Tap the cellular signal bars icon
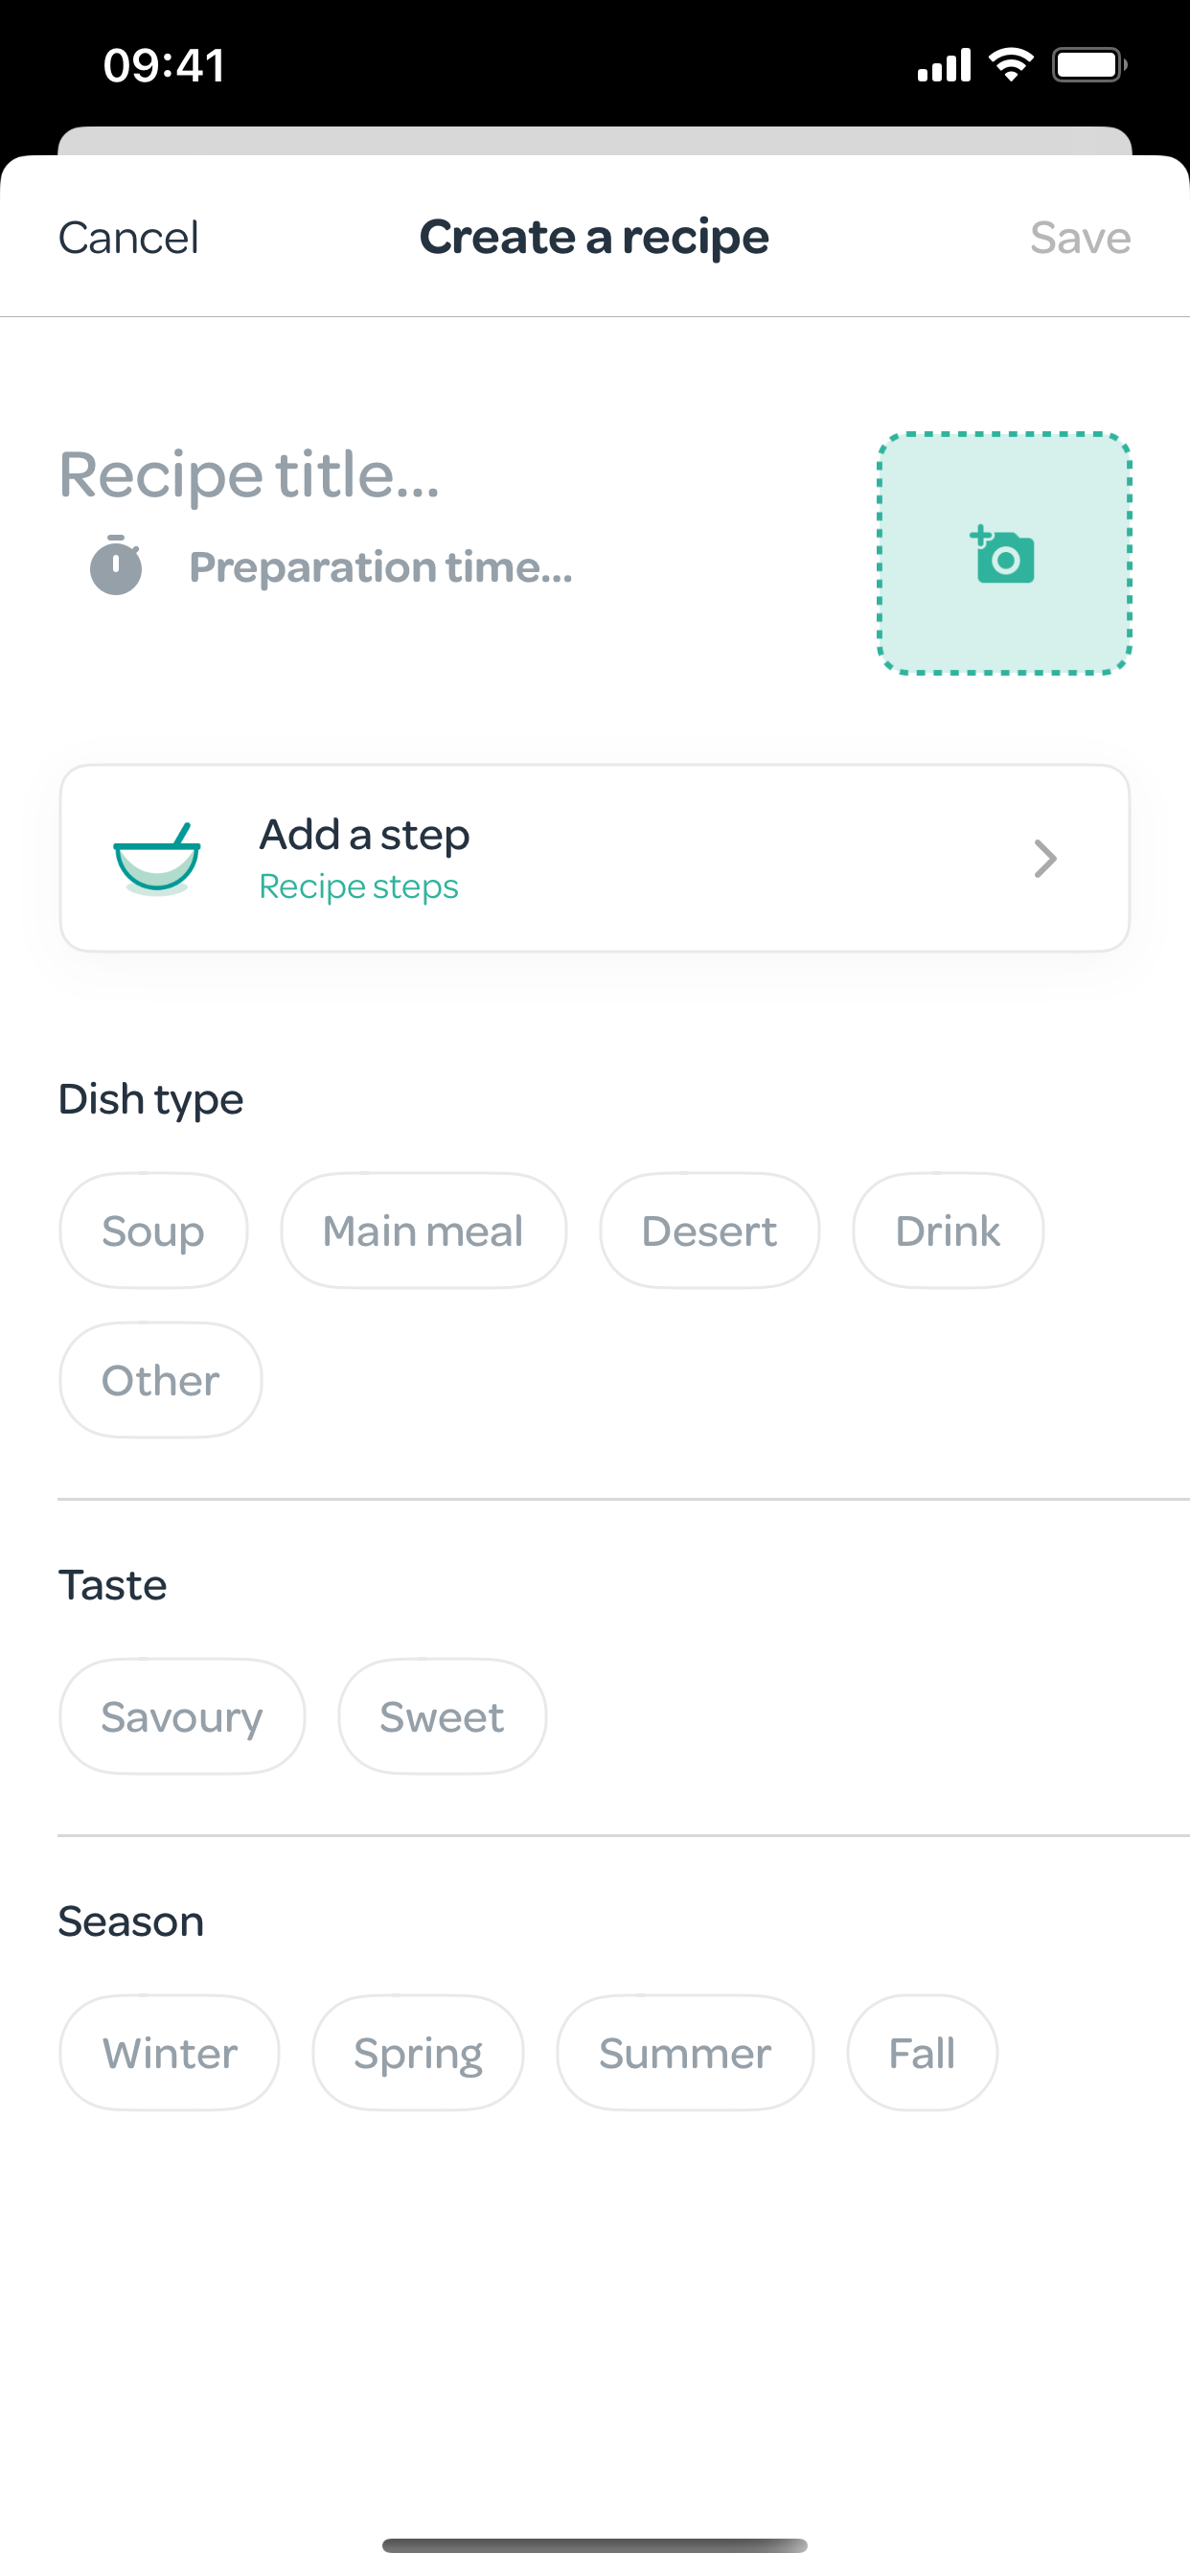The height and width of the screenshot is (2576, 1190). [944, 65]
